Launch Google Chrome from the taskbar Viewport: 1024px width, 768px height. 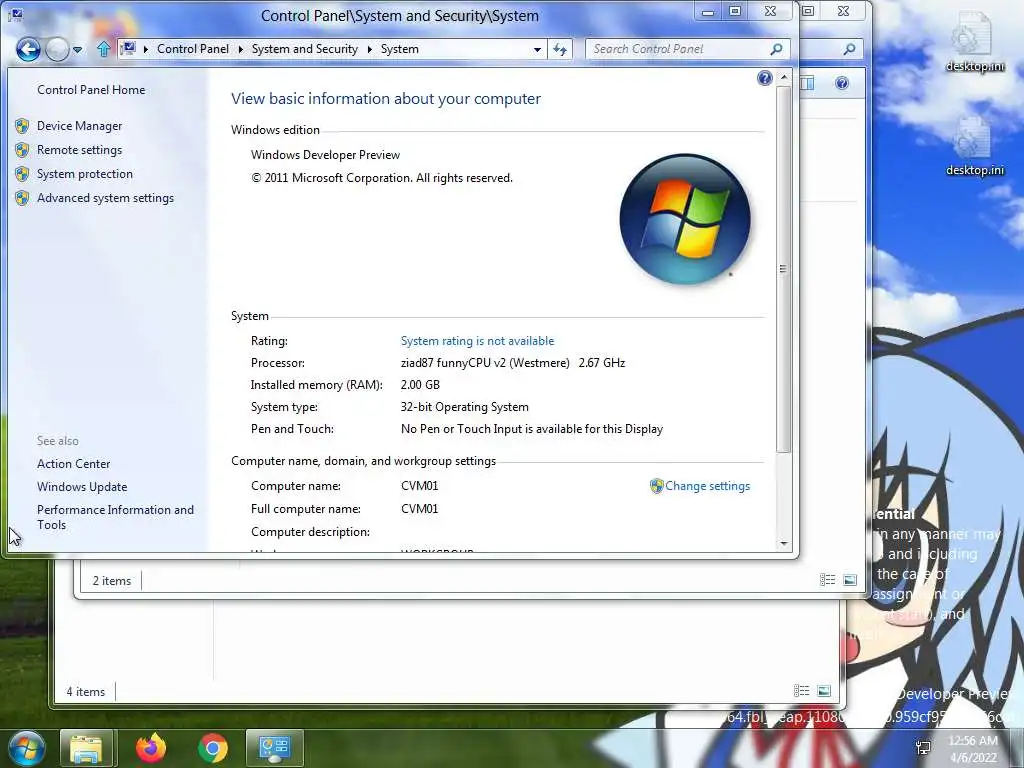[213, 748]
